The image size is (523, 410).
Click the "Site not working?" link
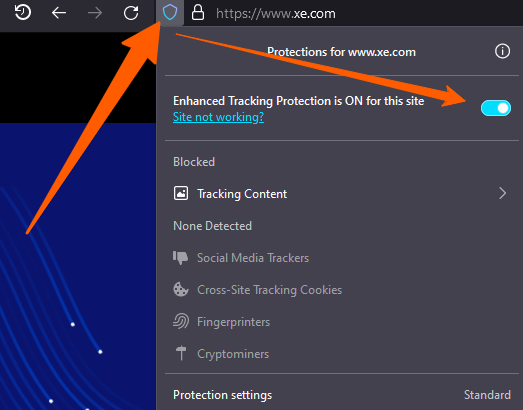pyautogui.click(x=218, y=117)
